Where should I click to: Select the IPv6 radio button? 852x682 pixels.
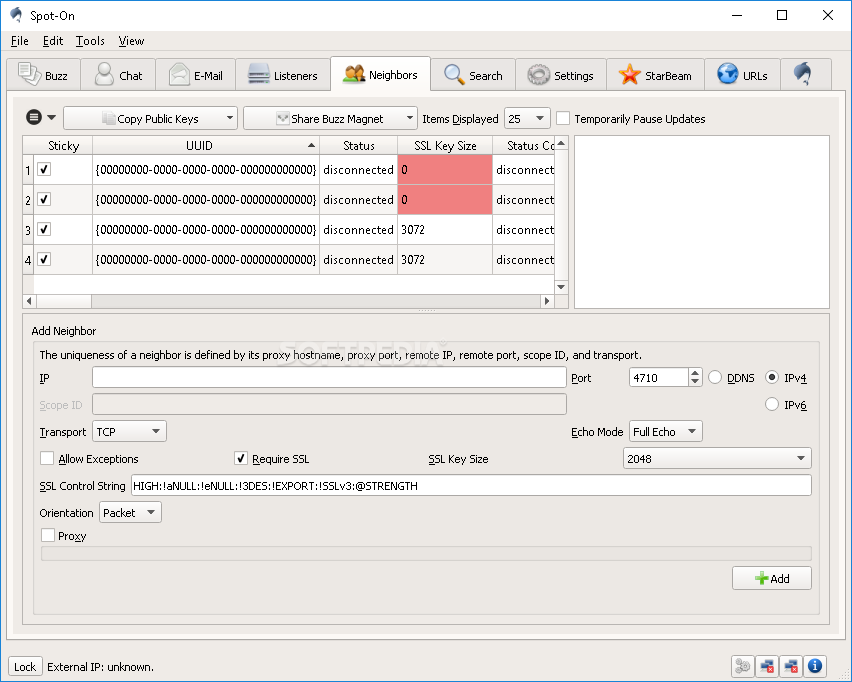[x=772, y=404]
